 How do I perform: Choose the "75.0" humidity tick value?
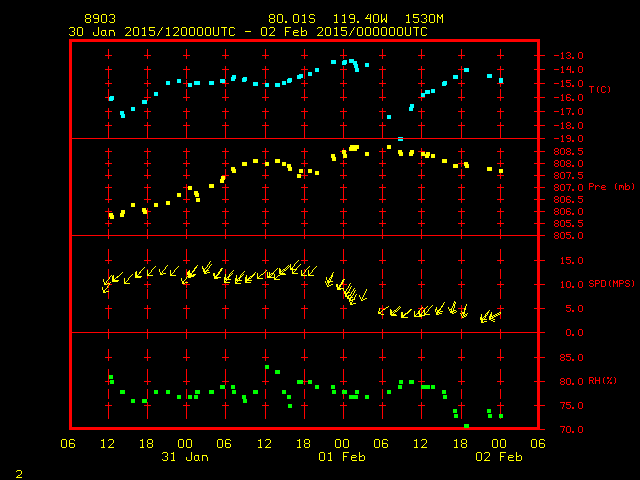[571, 406]
